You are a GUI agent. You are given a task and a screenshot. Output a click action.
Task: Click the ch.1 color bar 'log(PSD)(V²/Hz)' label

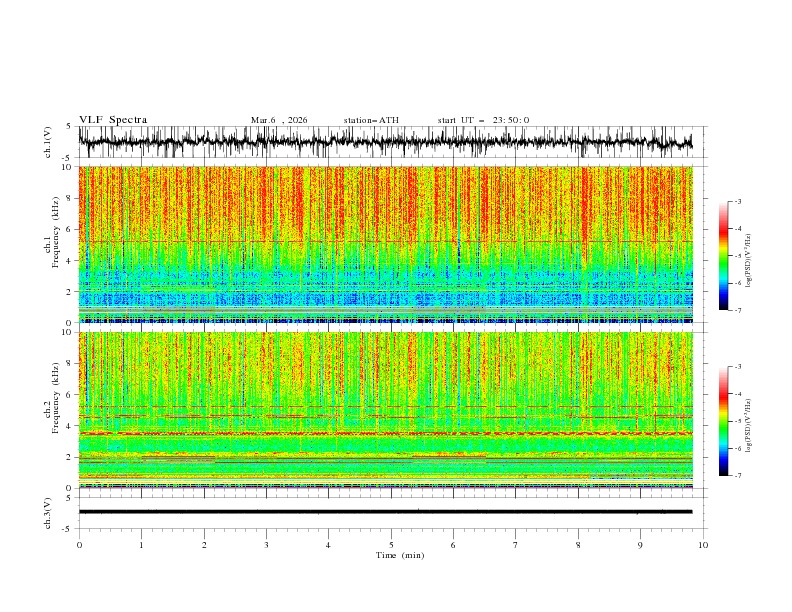point(749,261)
